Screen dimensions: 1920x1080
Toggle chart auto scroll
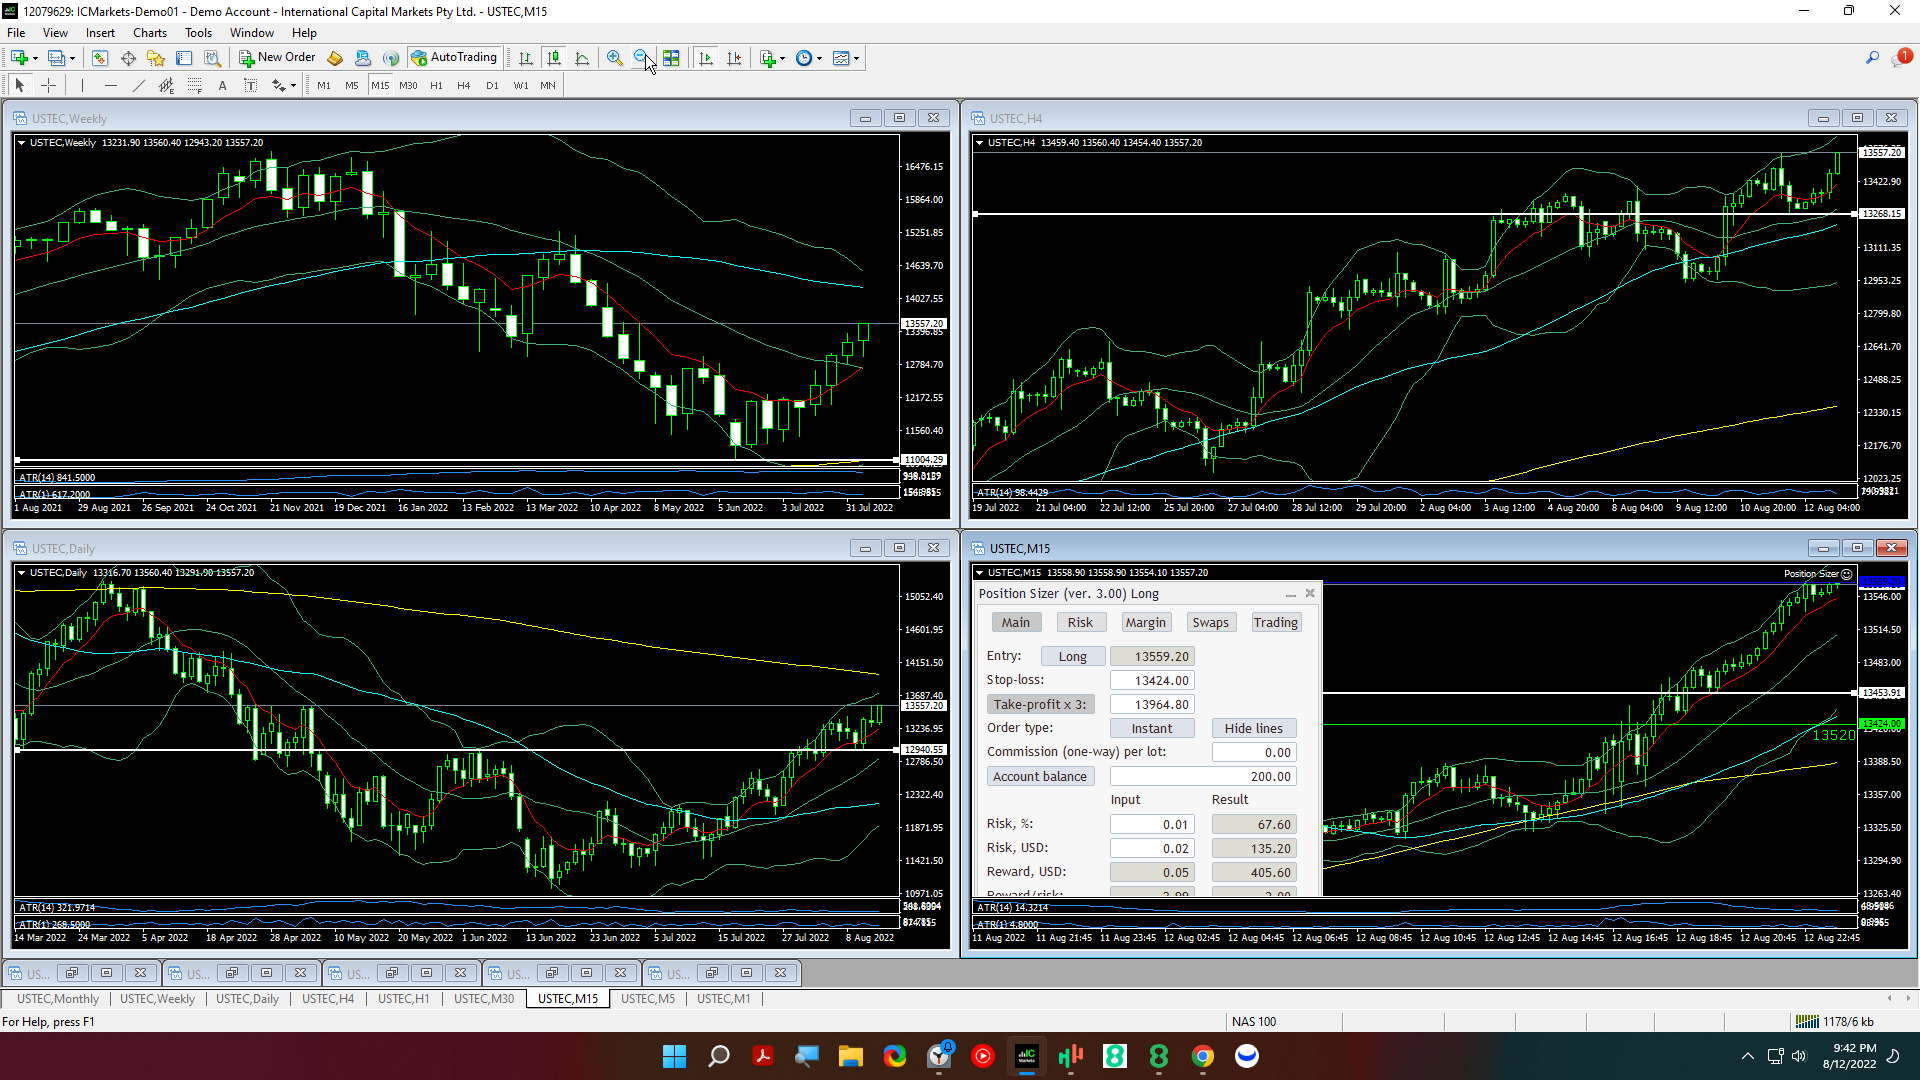click(706, 58)
